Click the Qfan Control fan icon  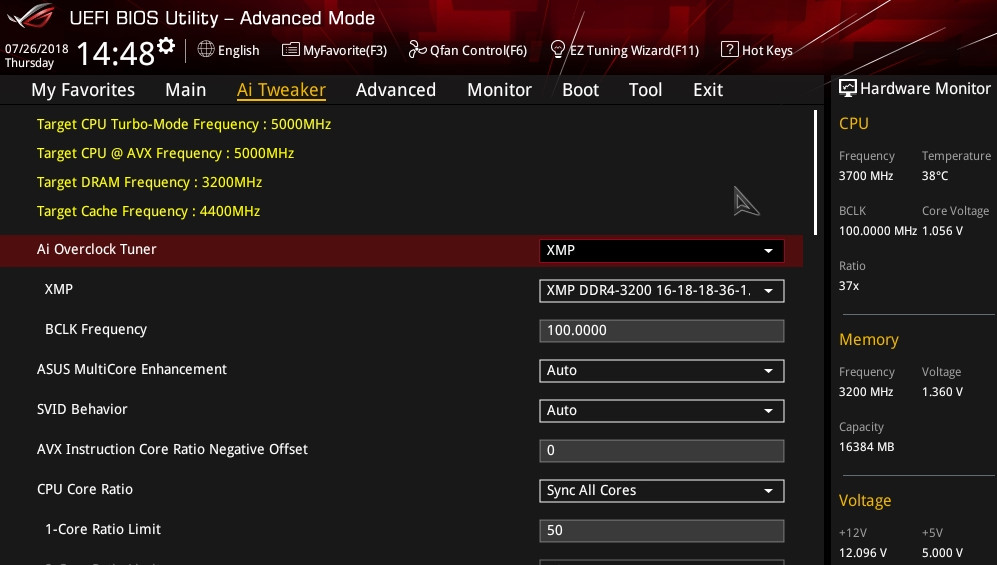[x=417, y=49]
